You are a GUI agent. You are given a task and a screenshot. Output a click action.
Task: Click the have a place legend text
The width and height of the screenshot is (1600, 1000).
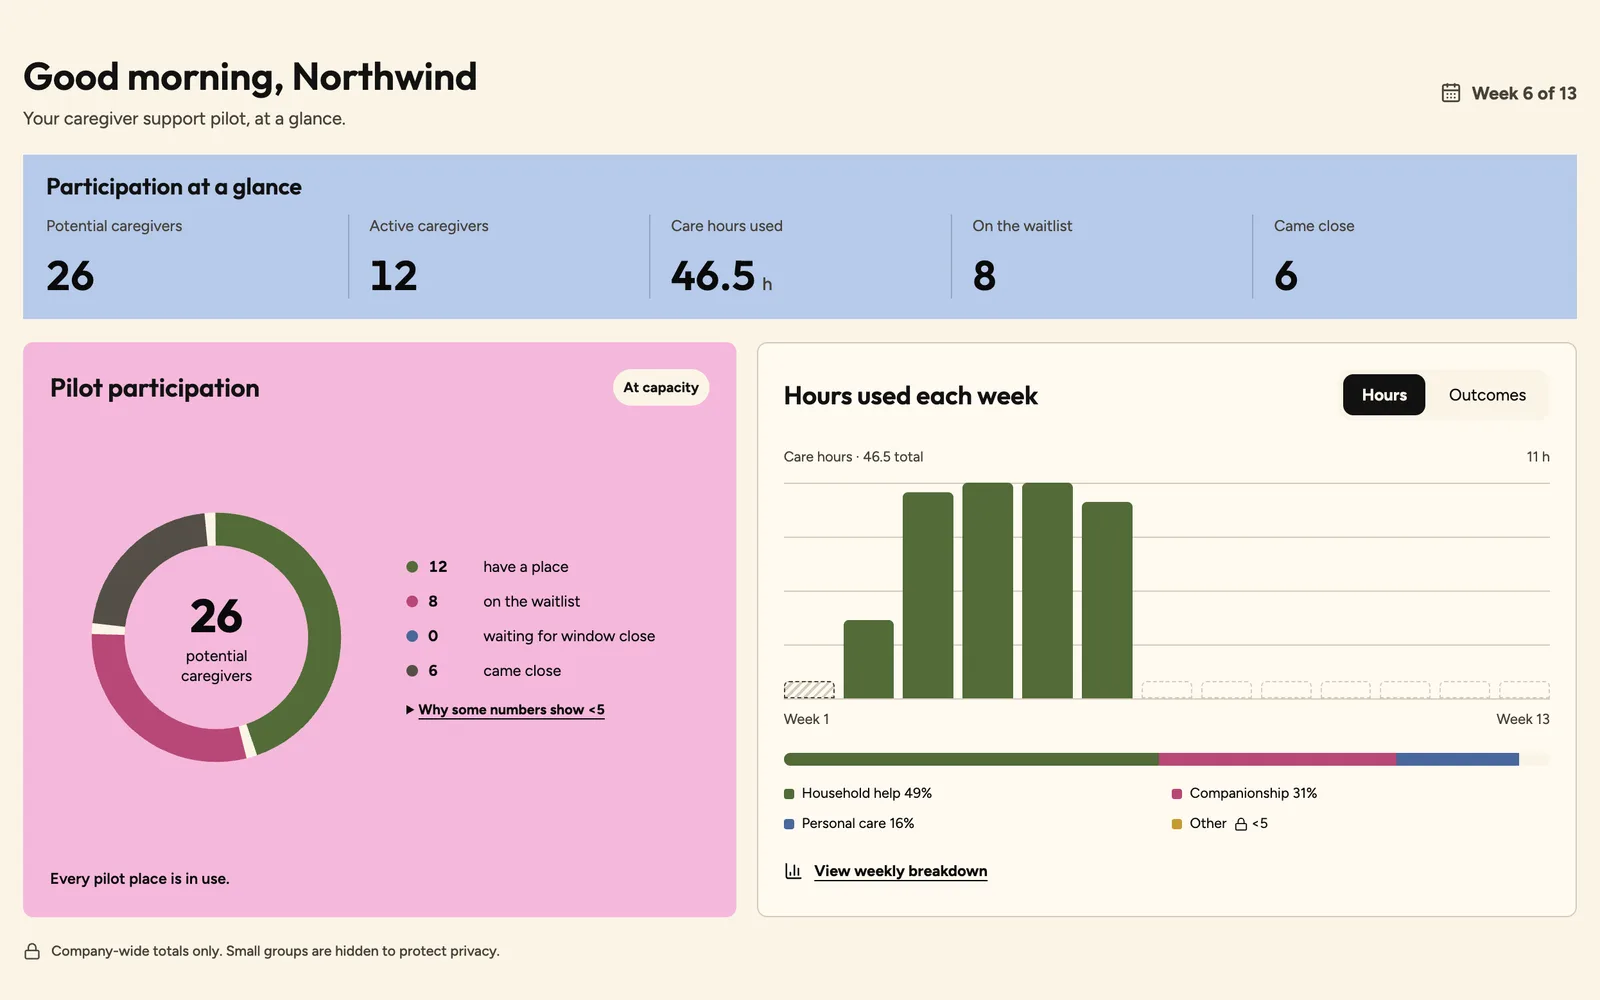pyautogui.click(x=526, y=567)
